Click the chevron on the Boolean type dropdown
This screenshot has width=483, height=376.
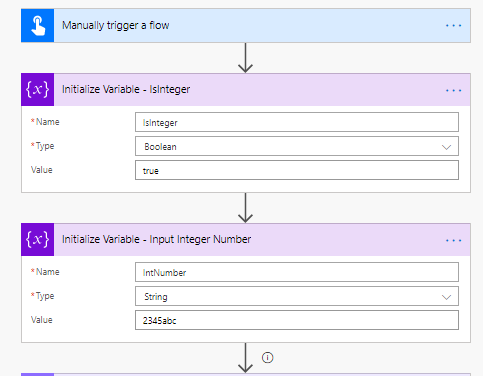tap(446, 147)
